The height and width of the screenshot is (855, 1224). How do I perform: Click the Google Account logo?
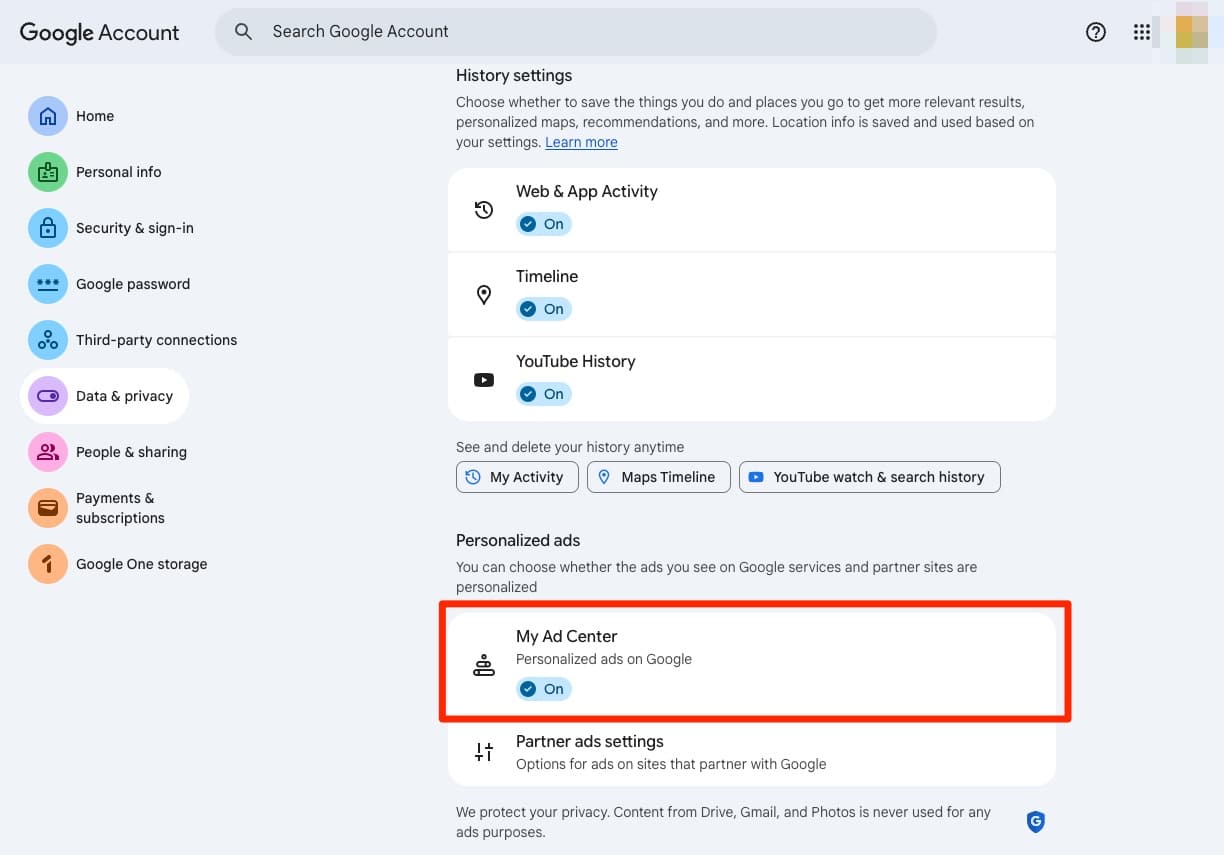99,32
